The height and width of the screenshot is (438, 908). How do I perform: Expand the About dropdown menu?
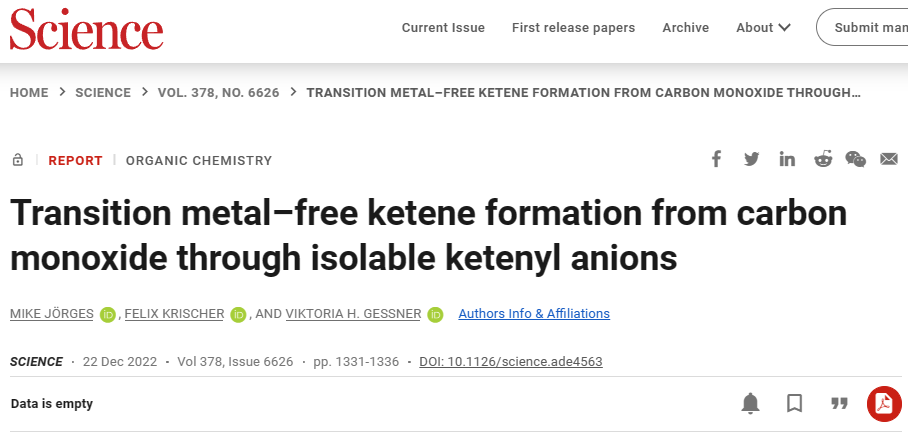[763, 28]
